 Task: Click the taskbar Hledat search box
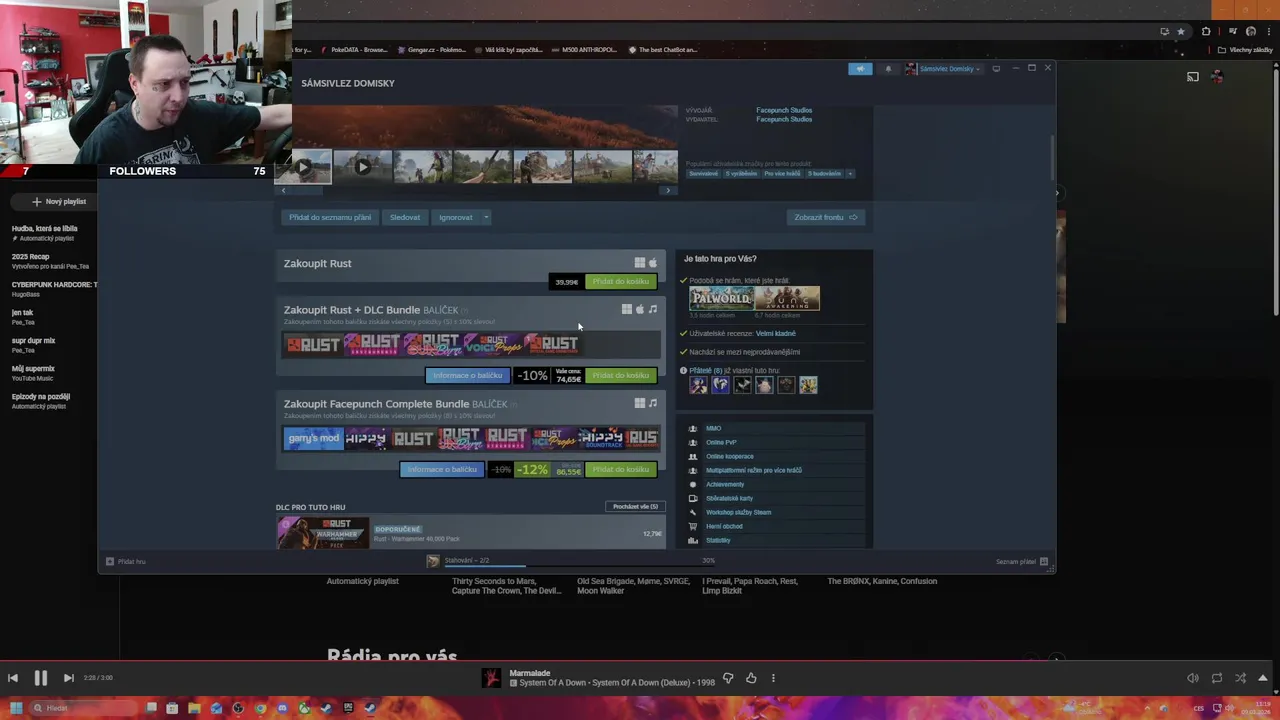point(82,708)
